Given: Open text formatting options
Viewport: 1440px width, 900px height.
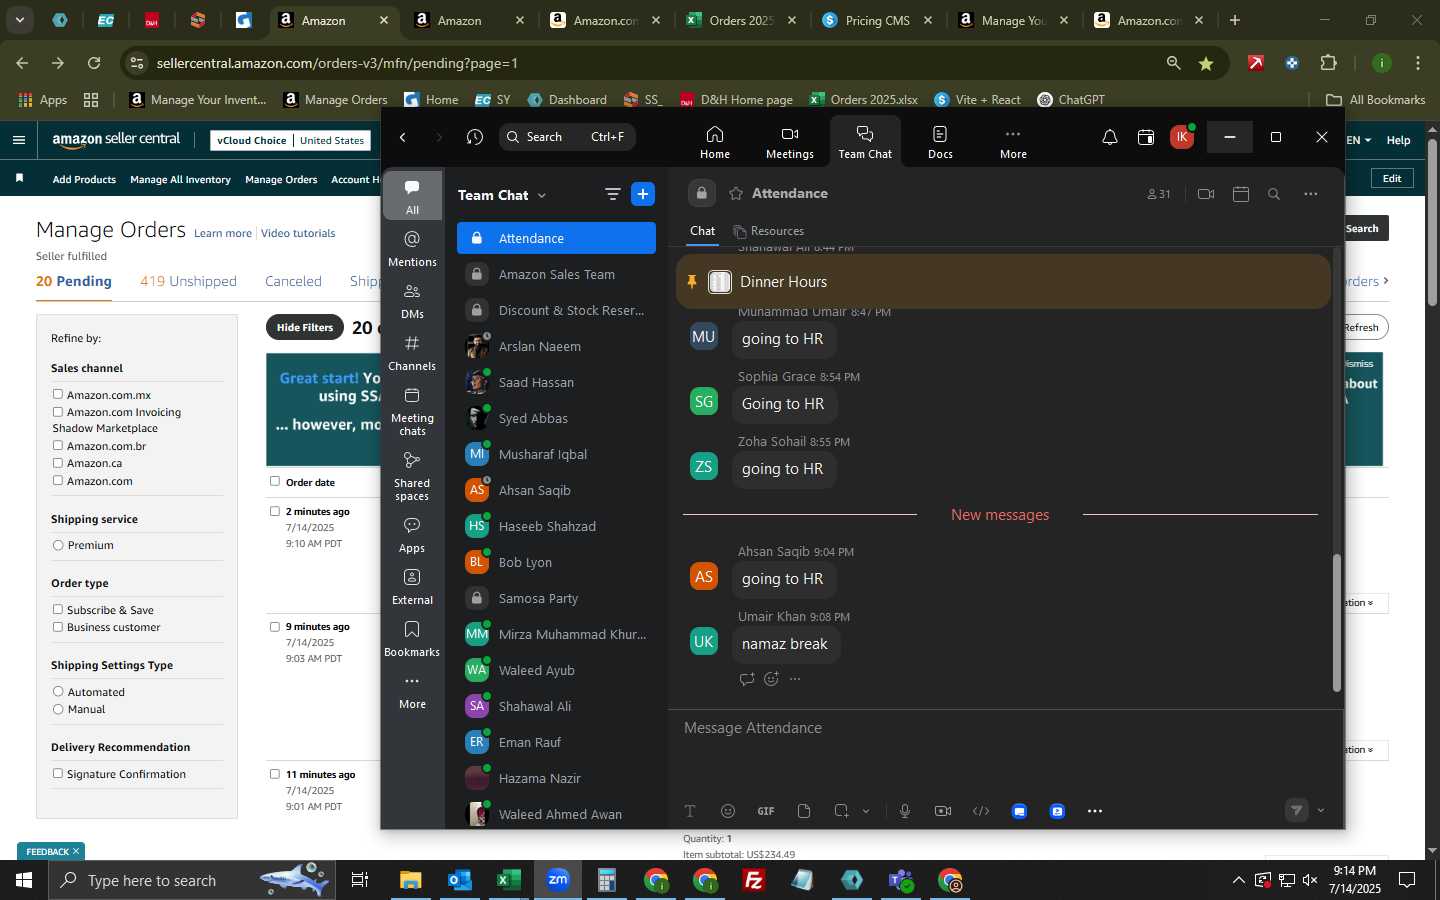Looking at the screenshot, I should tap(690, 811).
